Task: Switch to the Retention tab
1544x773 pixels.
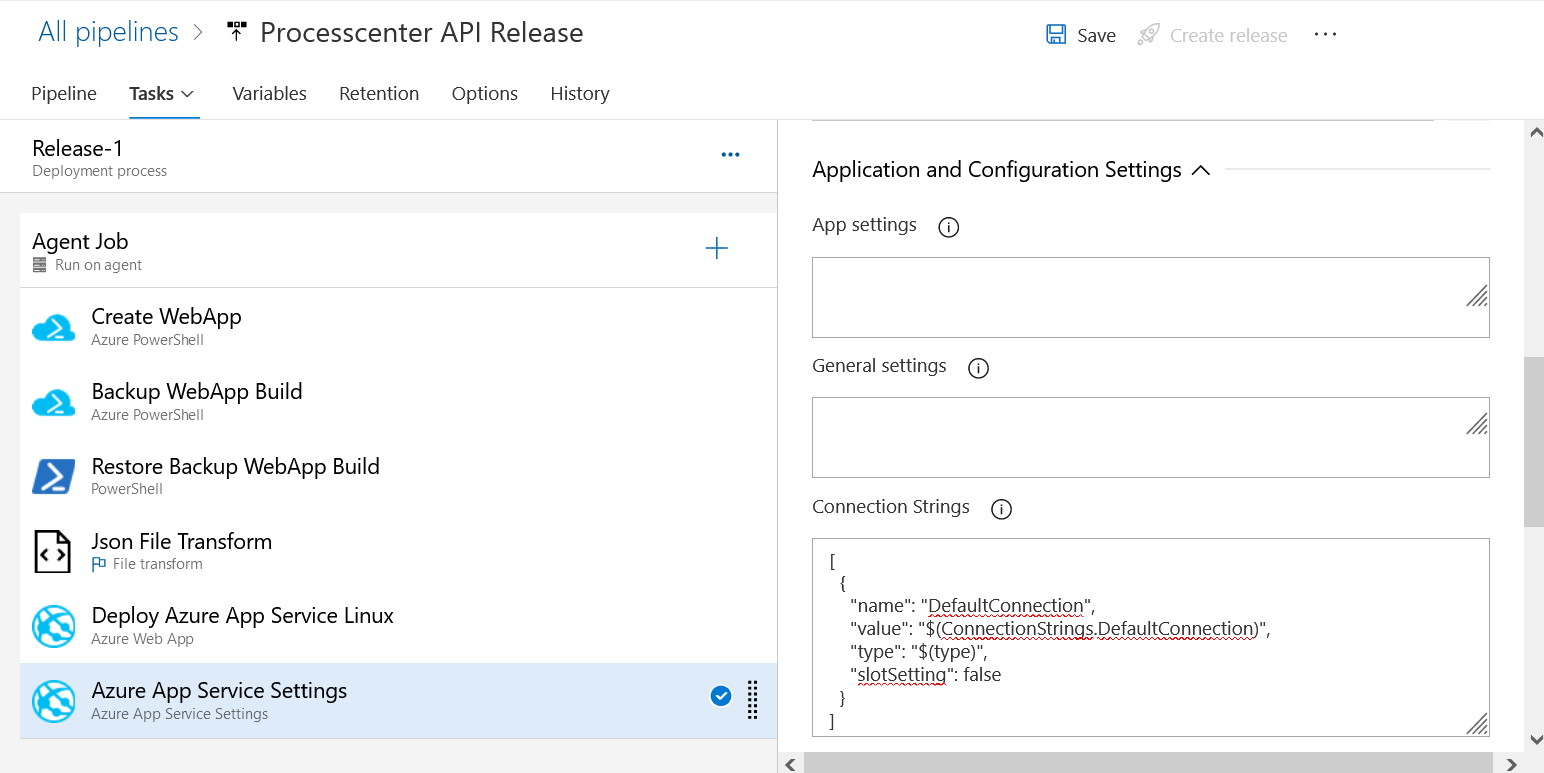Action: [379, 93]
